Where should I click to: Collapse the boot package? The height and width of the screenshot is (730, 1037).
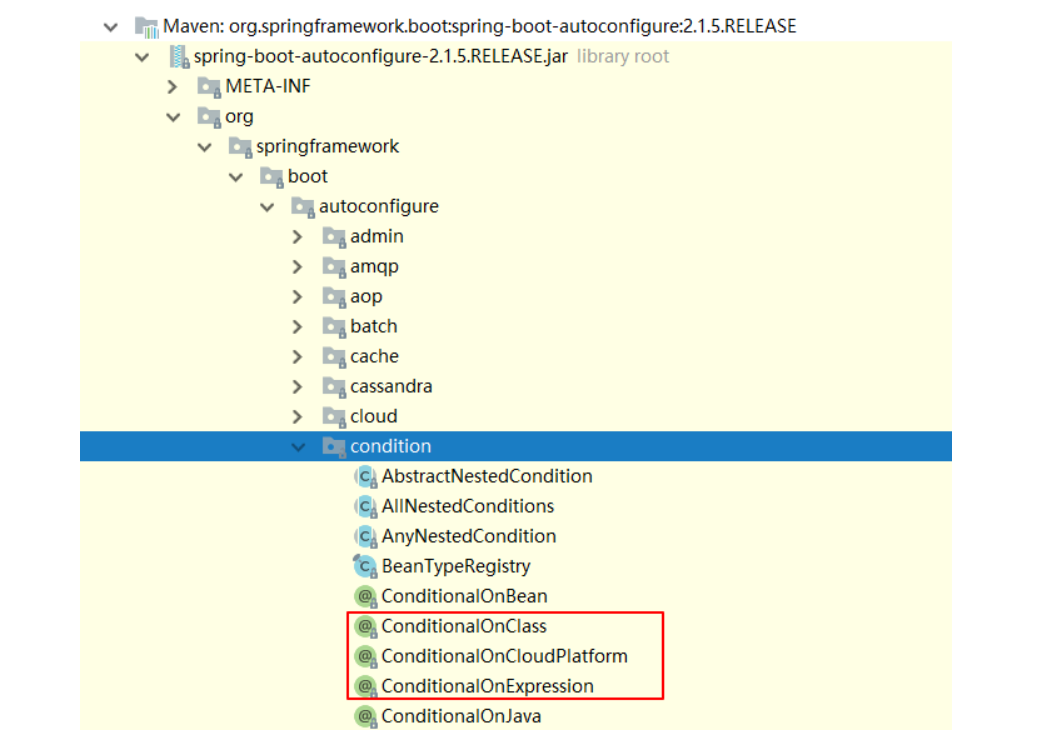pyautogui.click(x=235, y=177)
